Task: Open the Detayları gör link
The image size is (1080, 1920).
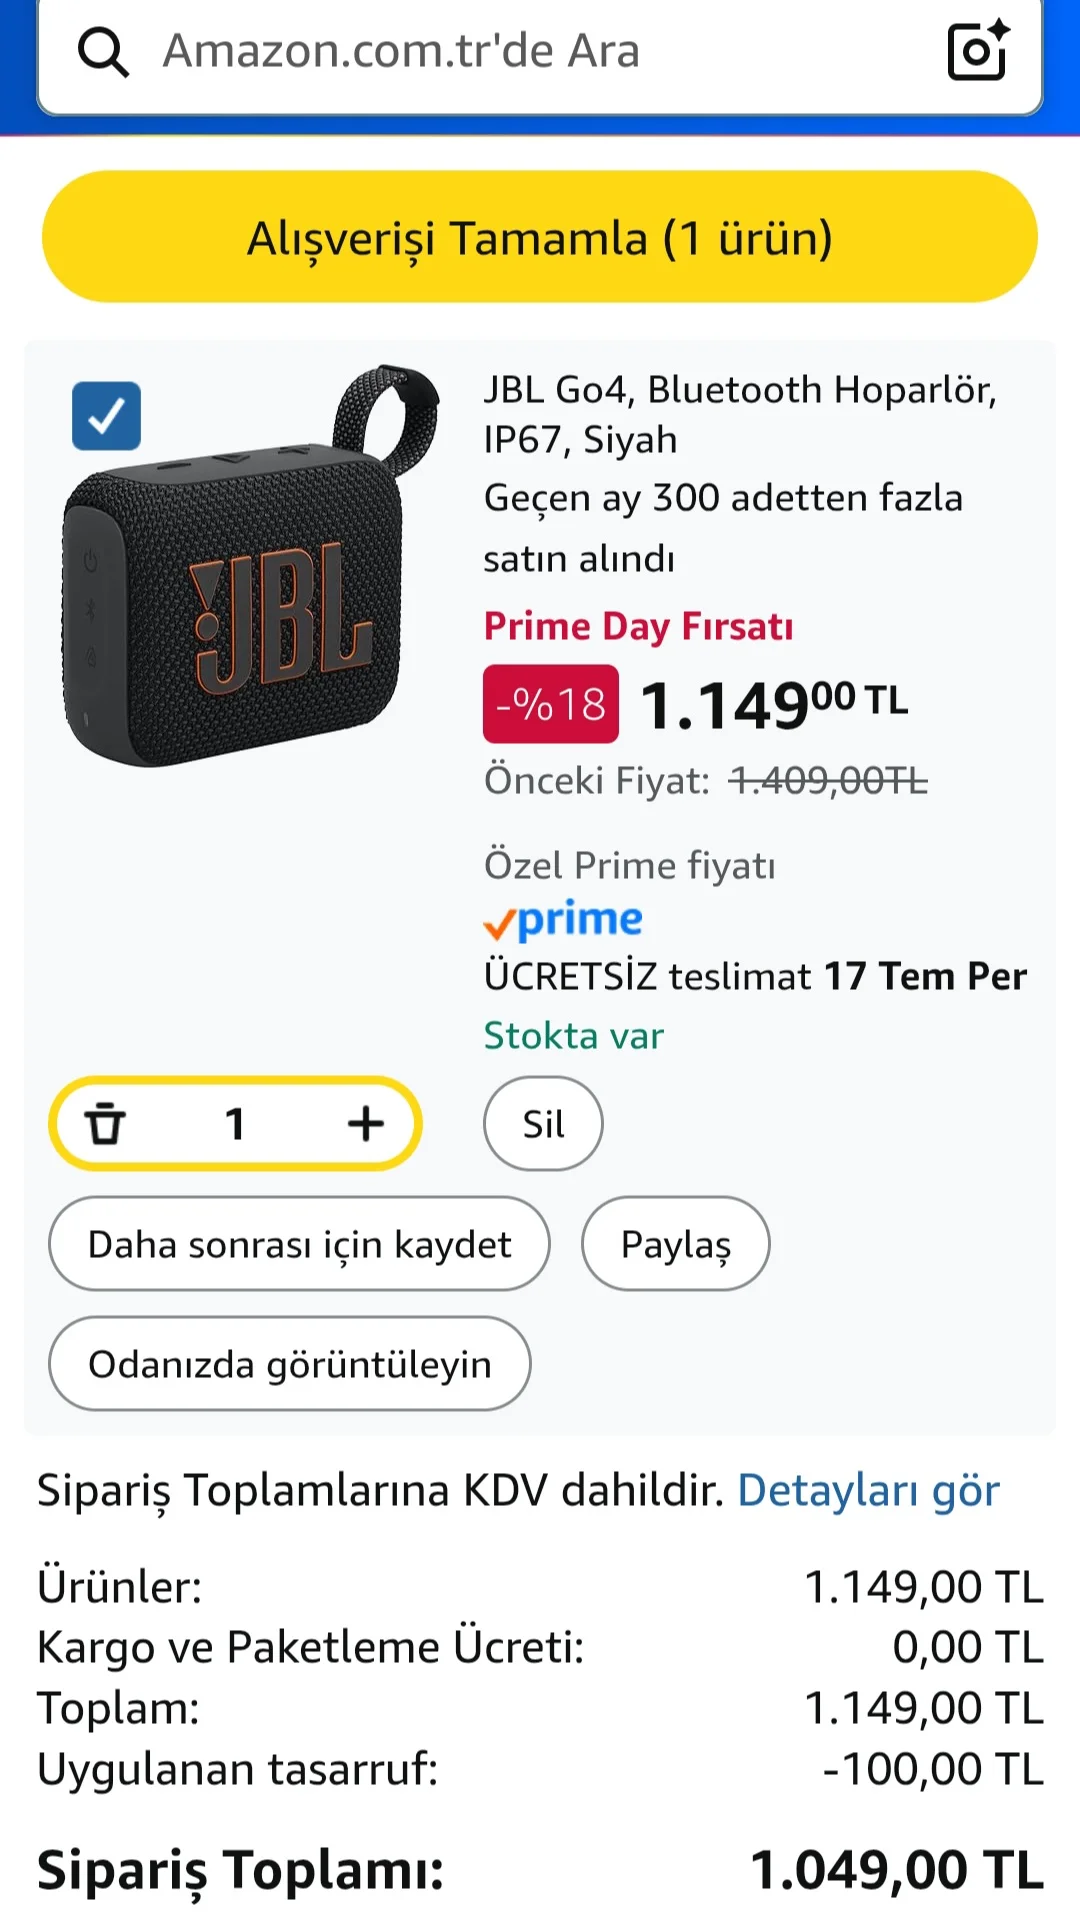Action: [x=868, y=1490]
